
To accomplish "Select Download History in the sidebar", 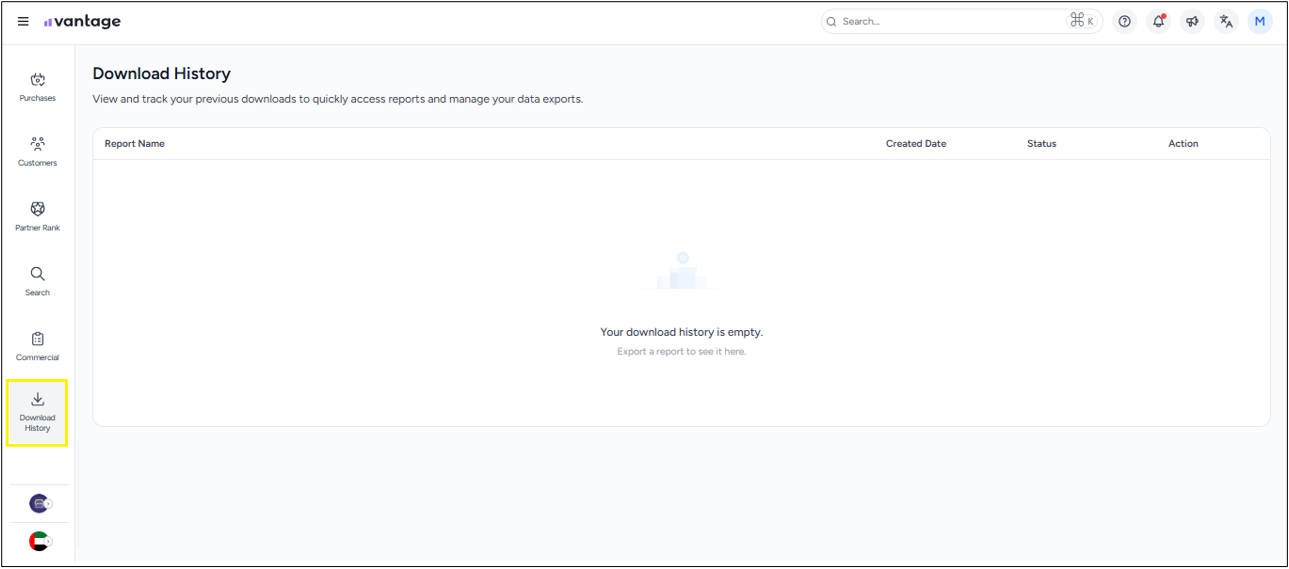I will point(37,412).
